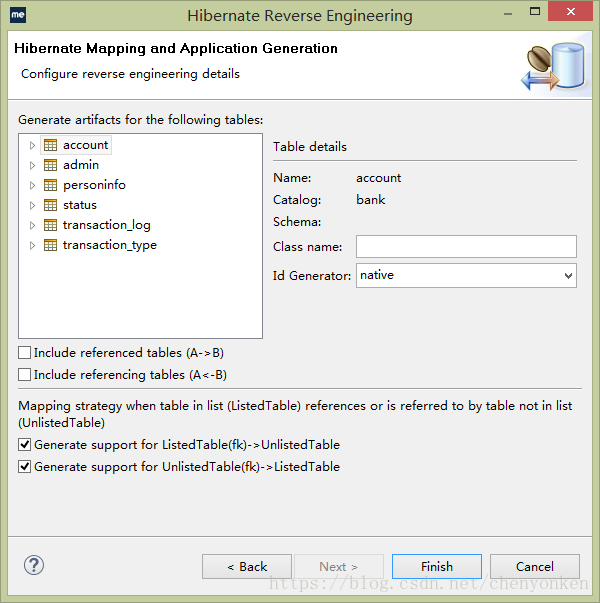Click 'Configure reverse engineering details' subtitle
The height and width of the screenshot is (603, 600).
130,74
